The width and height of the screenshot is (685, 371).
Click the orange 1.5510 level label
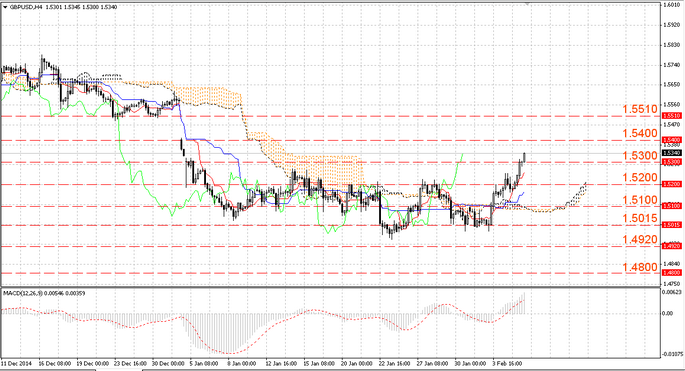pyautogui.click(x=640, y=109)
